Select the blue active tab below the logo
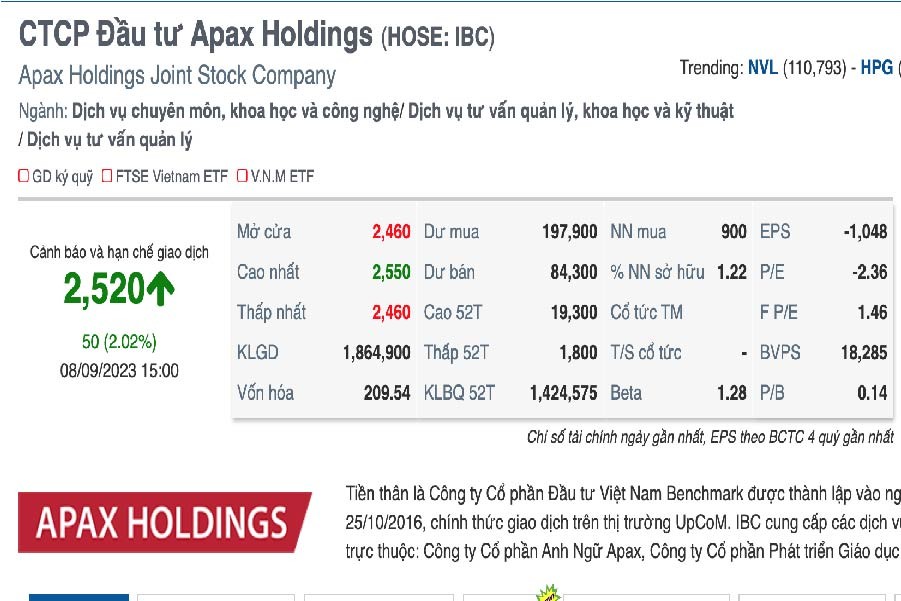Image resolution: width=901 pixels, height=601 pixels. coord(78,597)
